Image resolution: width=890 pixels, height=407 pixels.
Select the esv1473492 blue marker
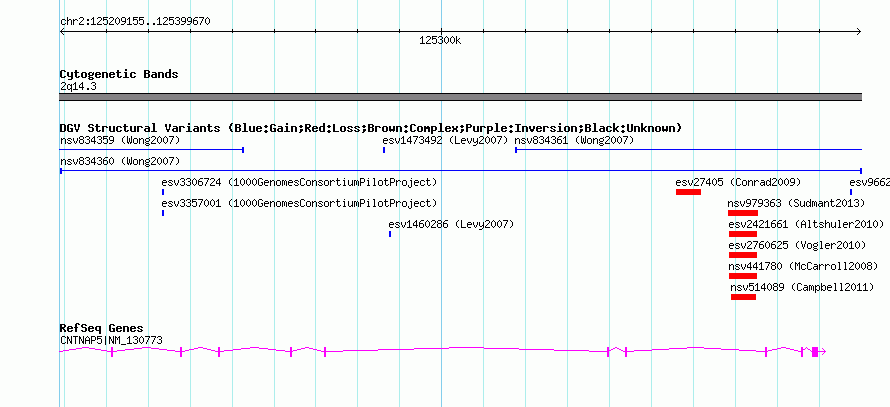(x=384, y=150)
